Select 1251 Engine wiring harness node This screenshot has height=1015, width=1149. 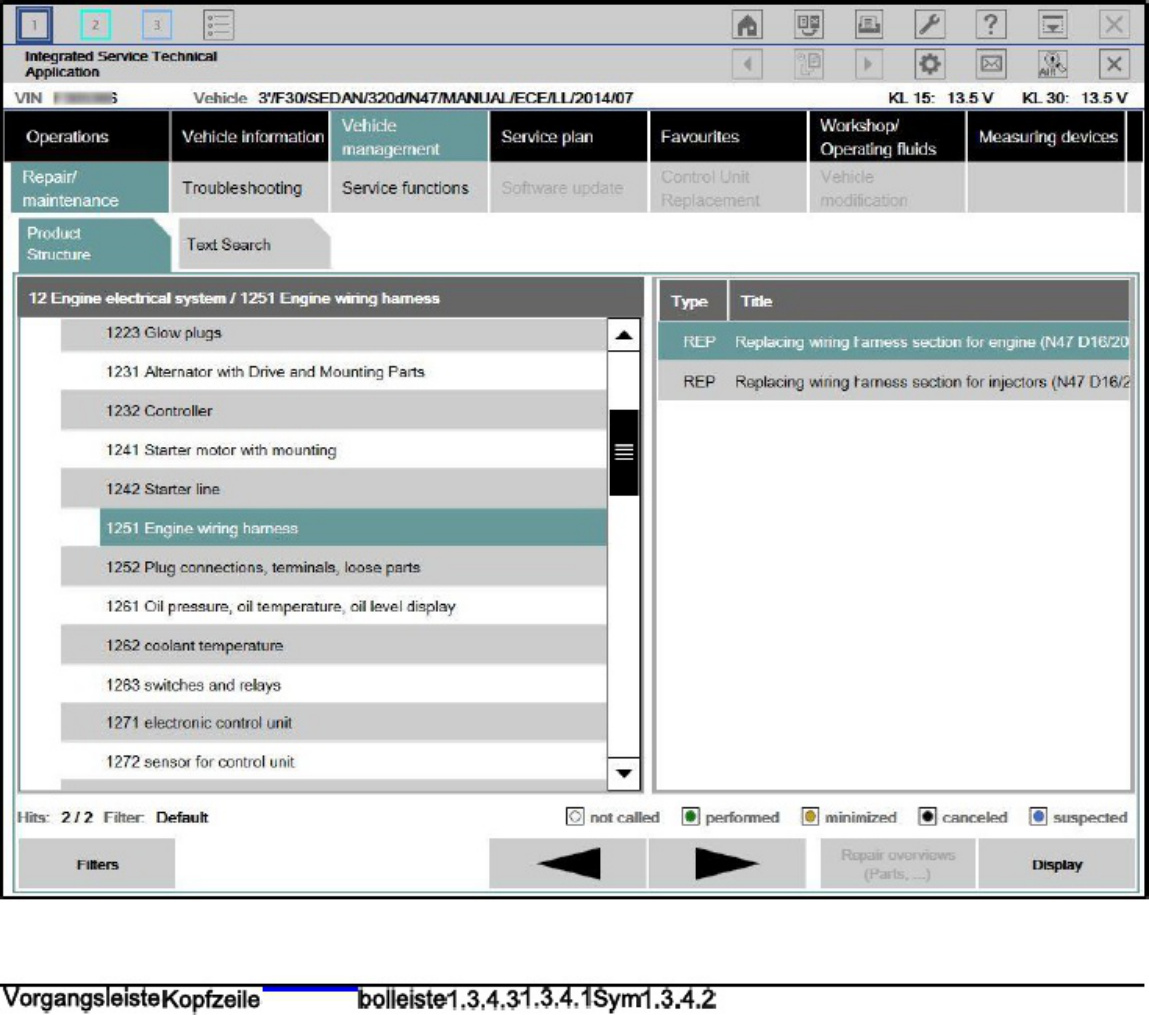click(353, 528)
